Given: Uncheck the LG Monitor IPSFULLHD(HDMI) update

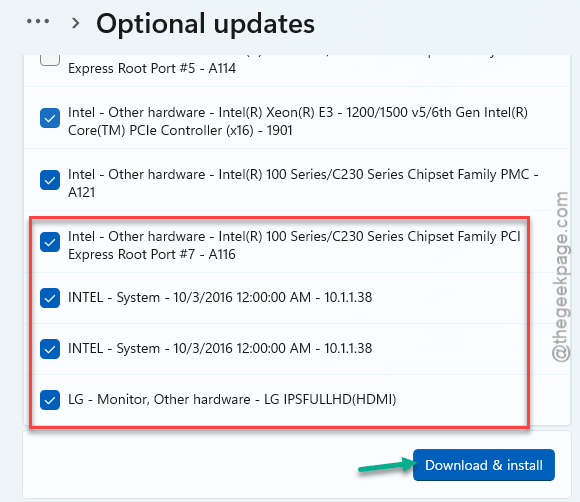Looking at the screenshot, I should 50,400.
